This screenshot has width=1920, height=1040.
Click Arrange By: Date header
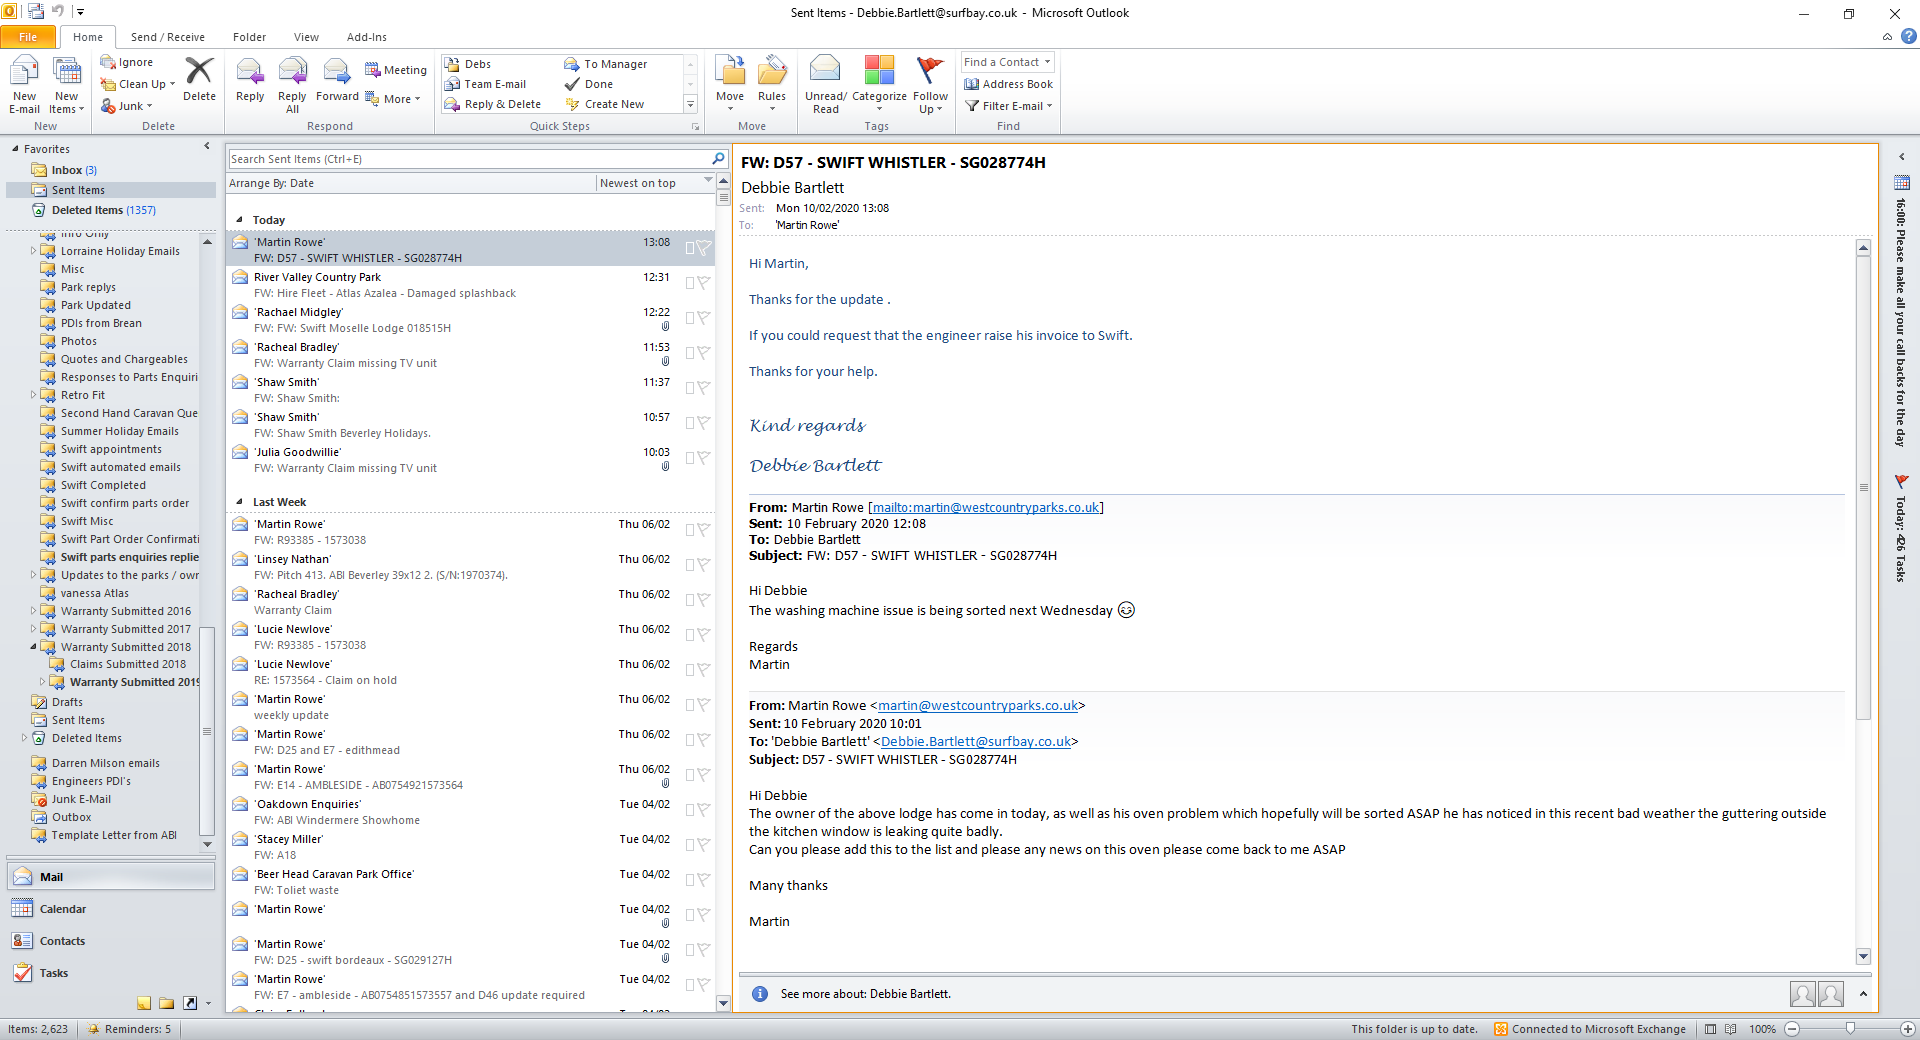tap(412, 183)
